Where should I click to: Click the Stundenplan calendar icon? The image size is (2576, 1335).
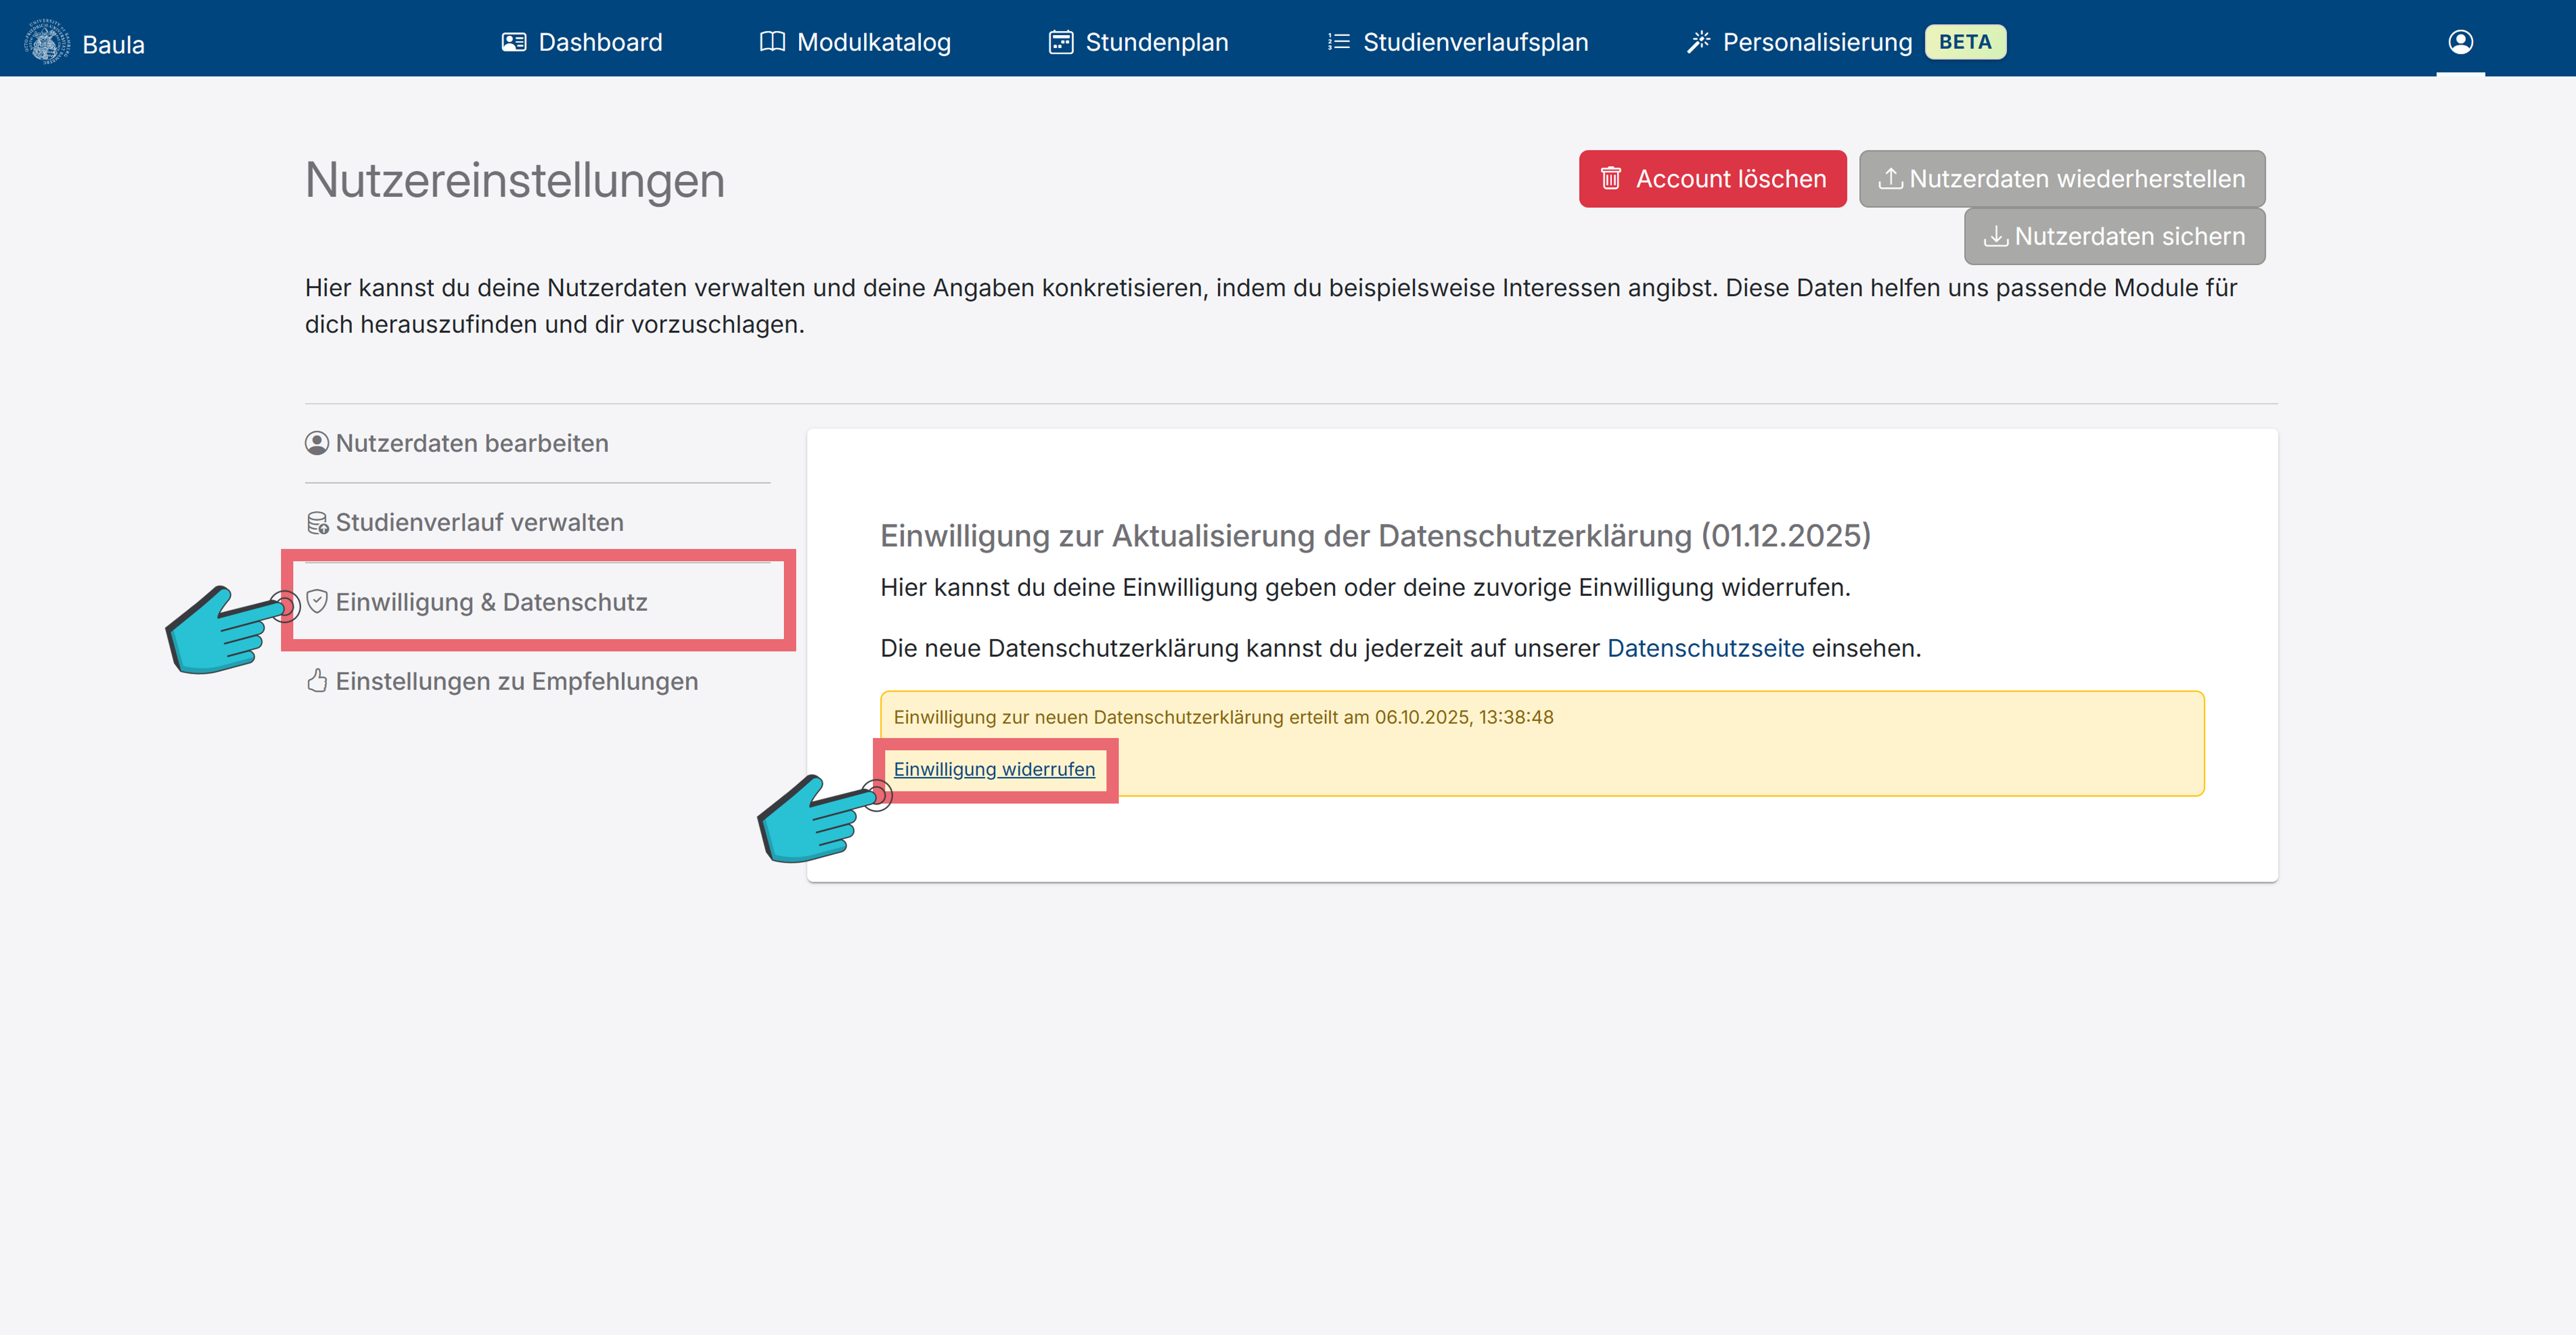pos(1061,42)
